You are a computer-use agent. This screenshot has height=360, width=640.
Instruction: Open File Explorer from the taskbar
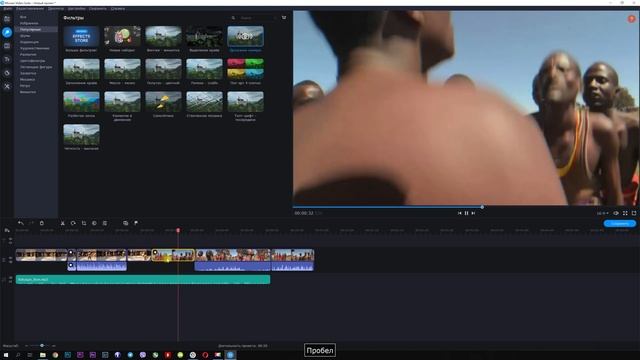pos(42,355)
